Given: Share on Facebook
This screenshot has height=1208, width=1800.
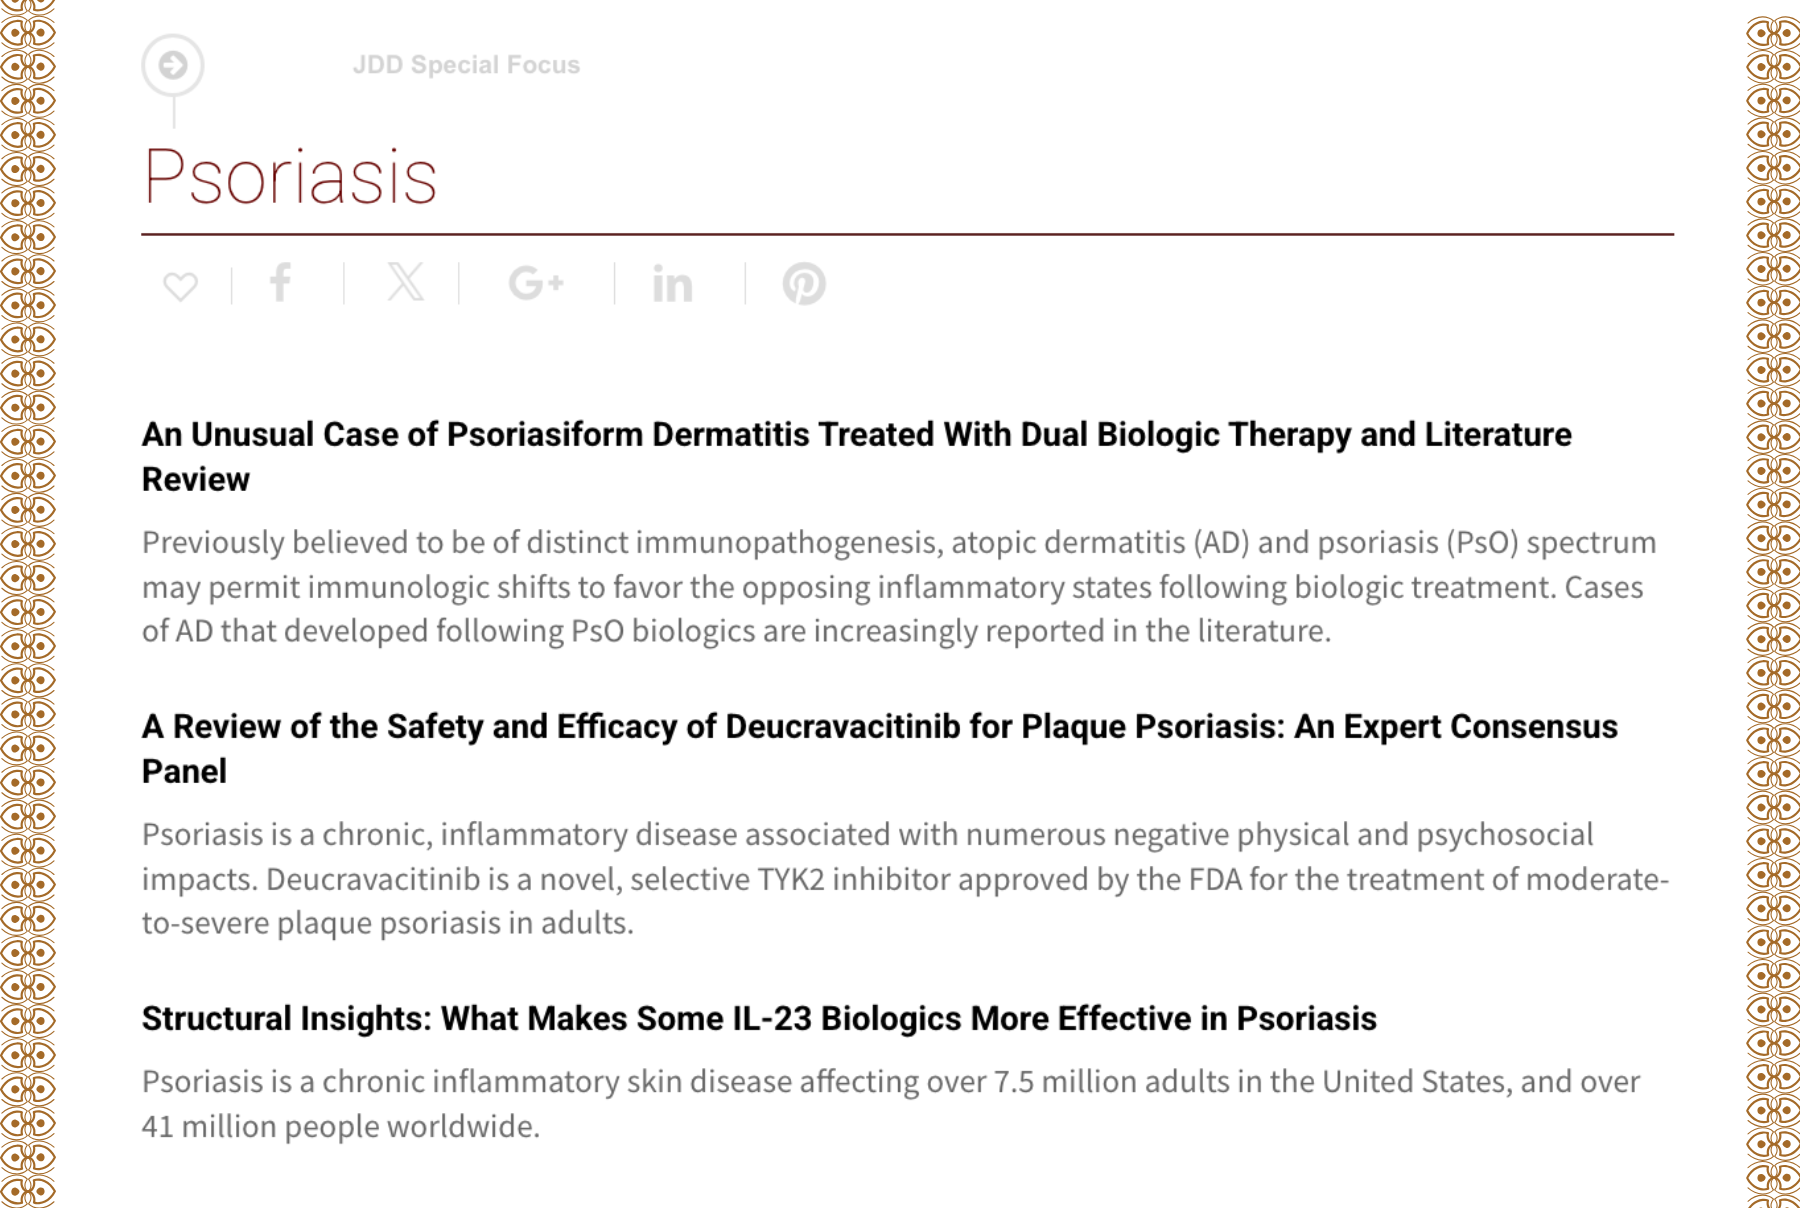Looking at the screenshot, I should tap(281, 283).
